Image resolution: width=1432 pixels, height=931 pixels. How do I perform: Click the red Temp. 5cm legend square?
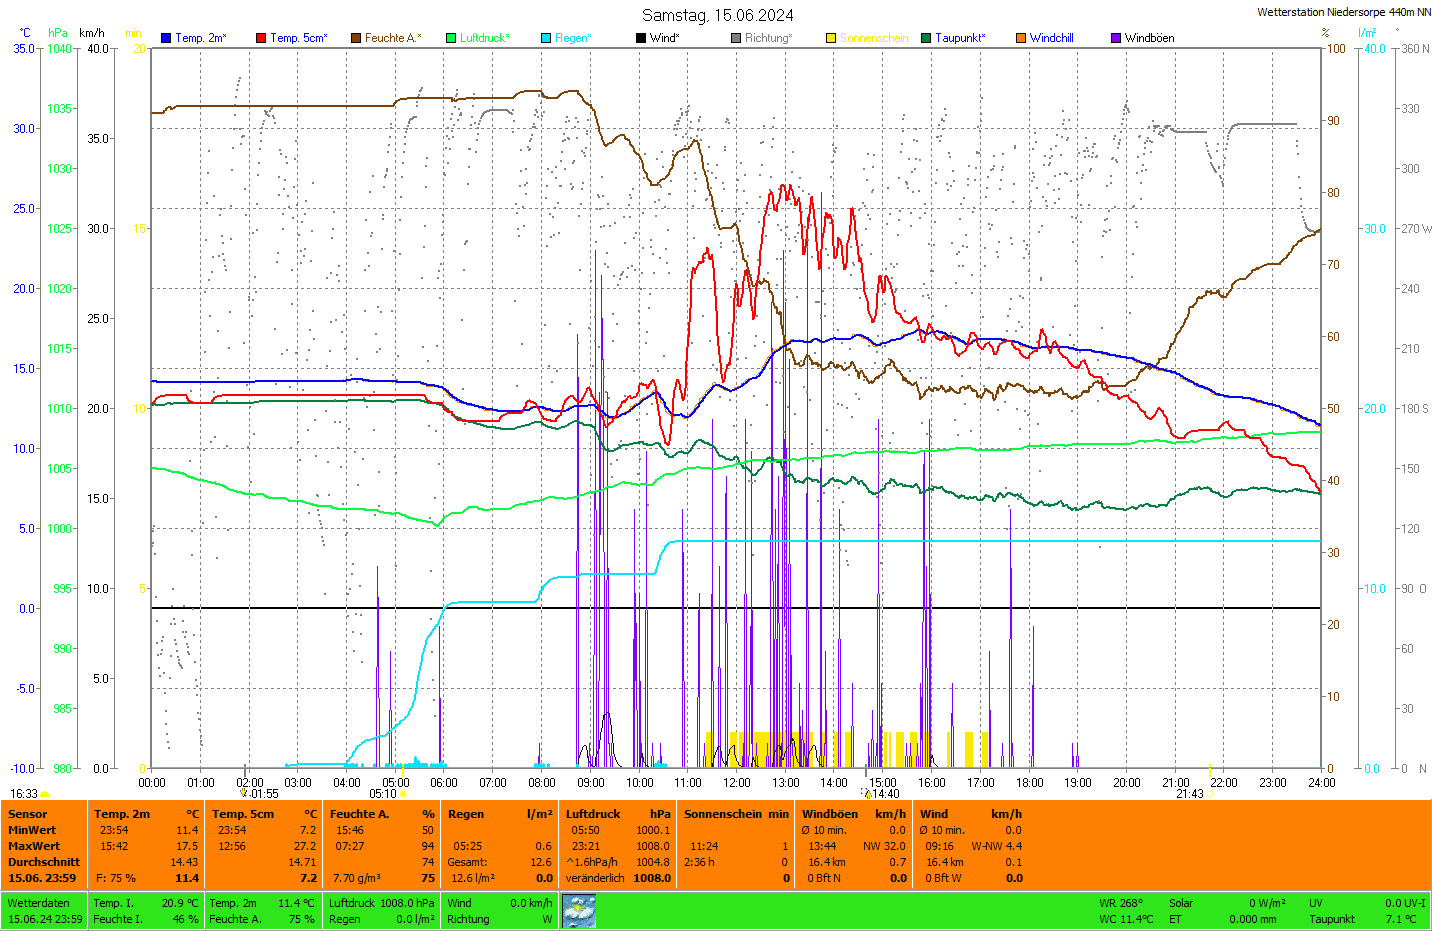pos(261,38)
